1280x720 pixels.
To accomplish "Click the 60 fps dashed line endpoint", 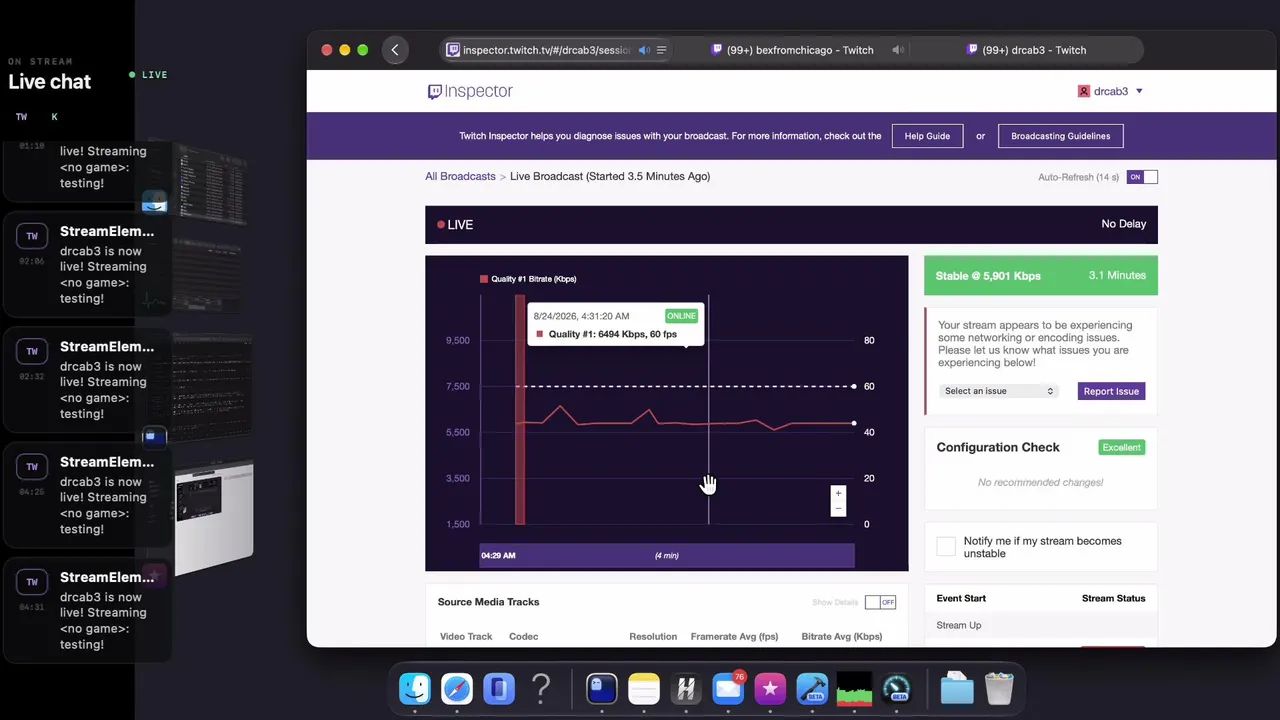I will 853,386.
